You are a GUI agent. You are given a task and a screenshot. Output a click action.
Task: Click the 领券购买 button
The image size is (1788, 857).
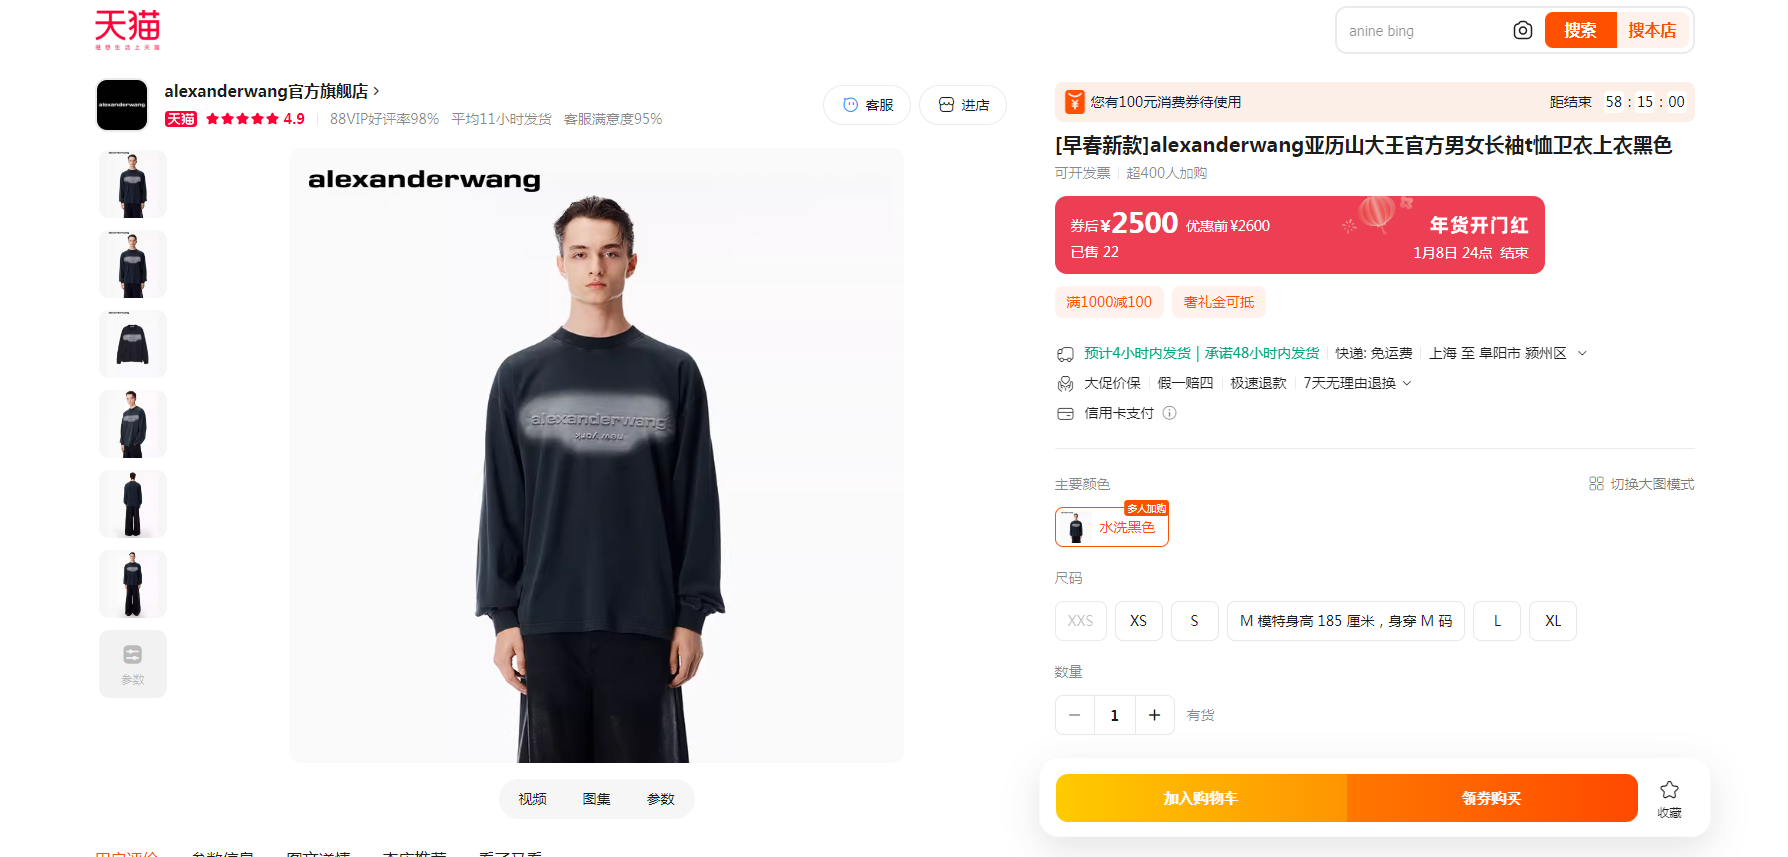[1492, 798]
